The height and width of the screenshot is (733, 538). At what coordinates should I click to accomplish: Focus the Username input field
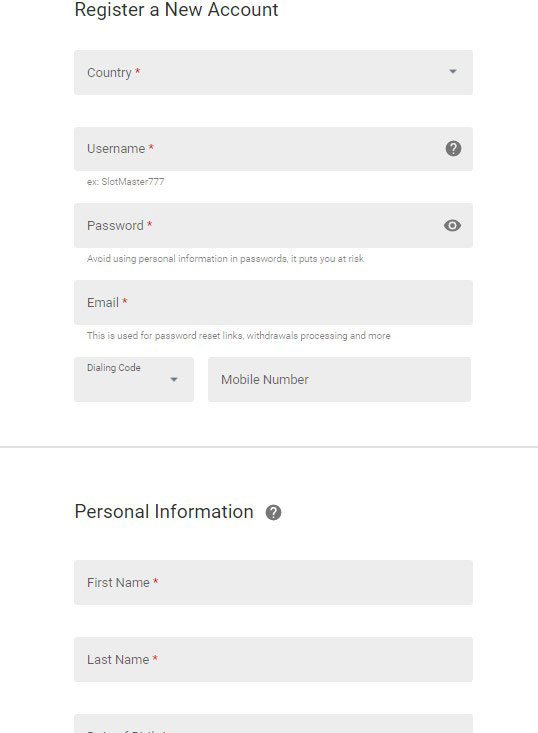coord(273,149)
